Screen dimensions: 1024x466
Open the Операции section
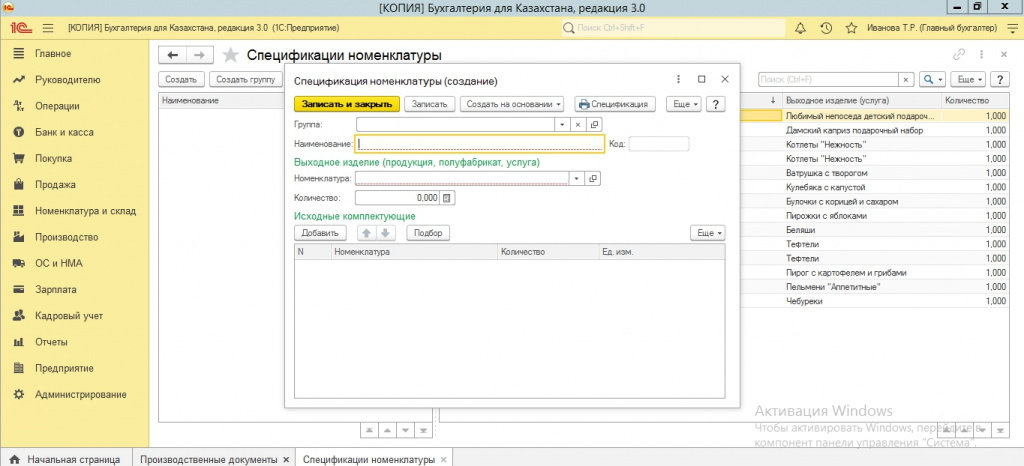[57, 106]
